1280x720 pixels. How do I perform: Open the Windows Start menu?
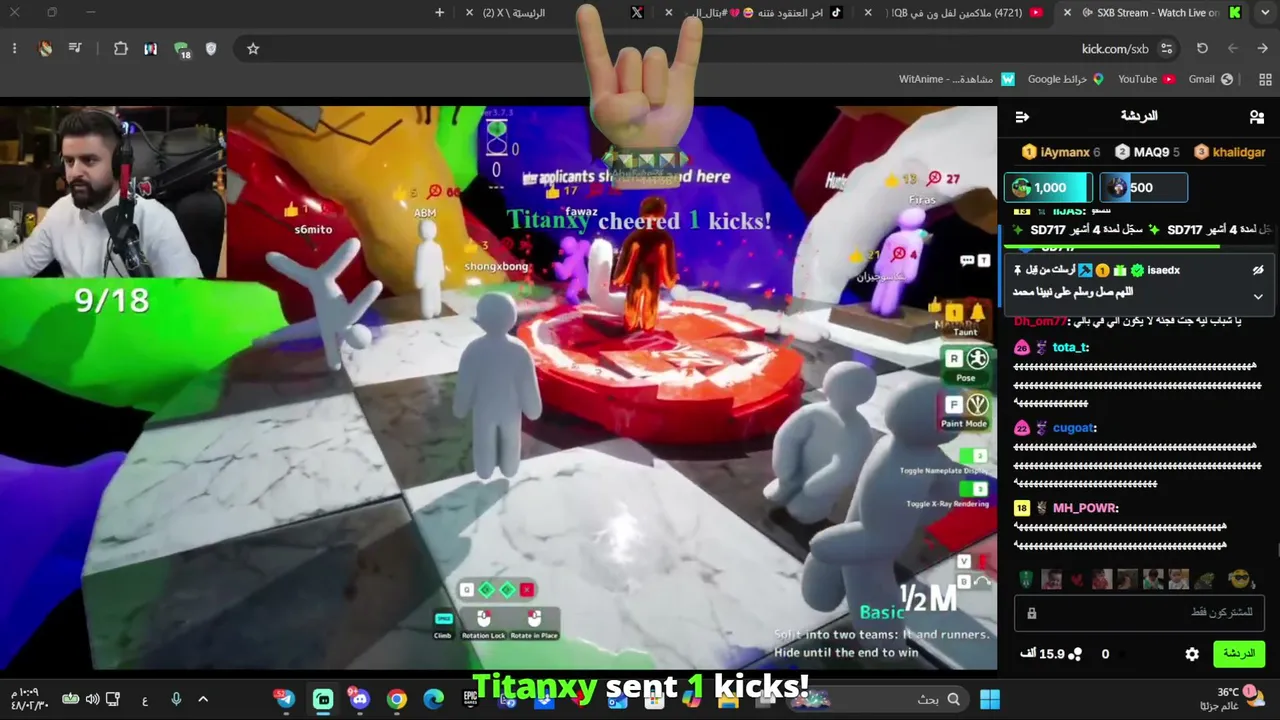tap(990, 699)
